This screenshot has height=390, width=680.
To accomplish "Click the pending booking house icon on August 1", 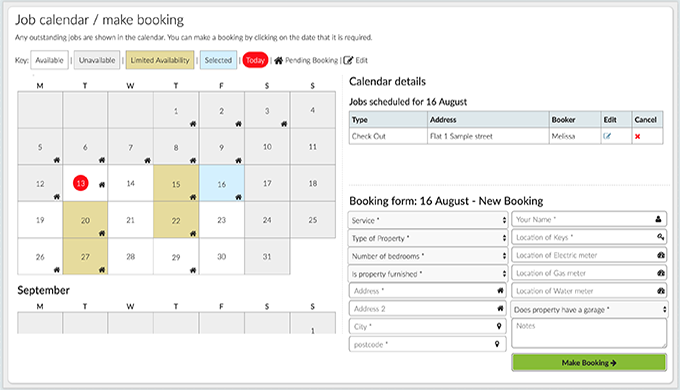I will (193, 124).
